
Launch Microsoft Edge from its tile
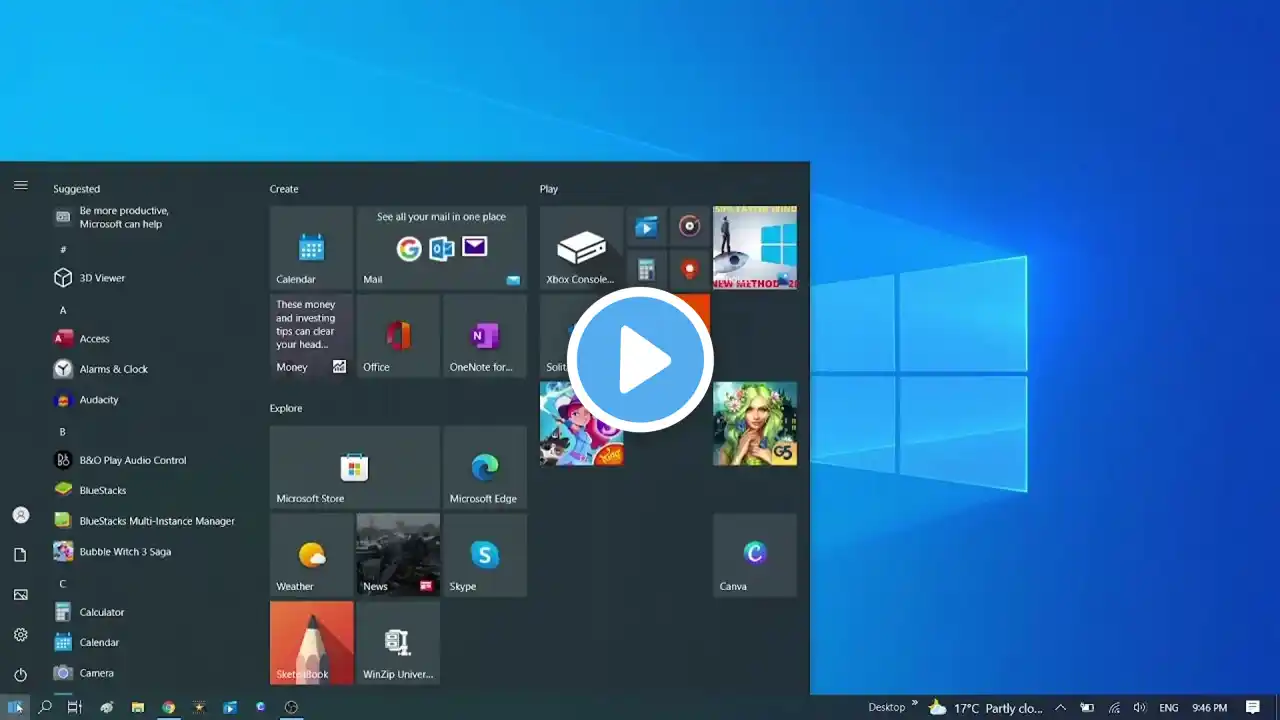(485, 467)
